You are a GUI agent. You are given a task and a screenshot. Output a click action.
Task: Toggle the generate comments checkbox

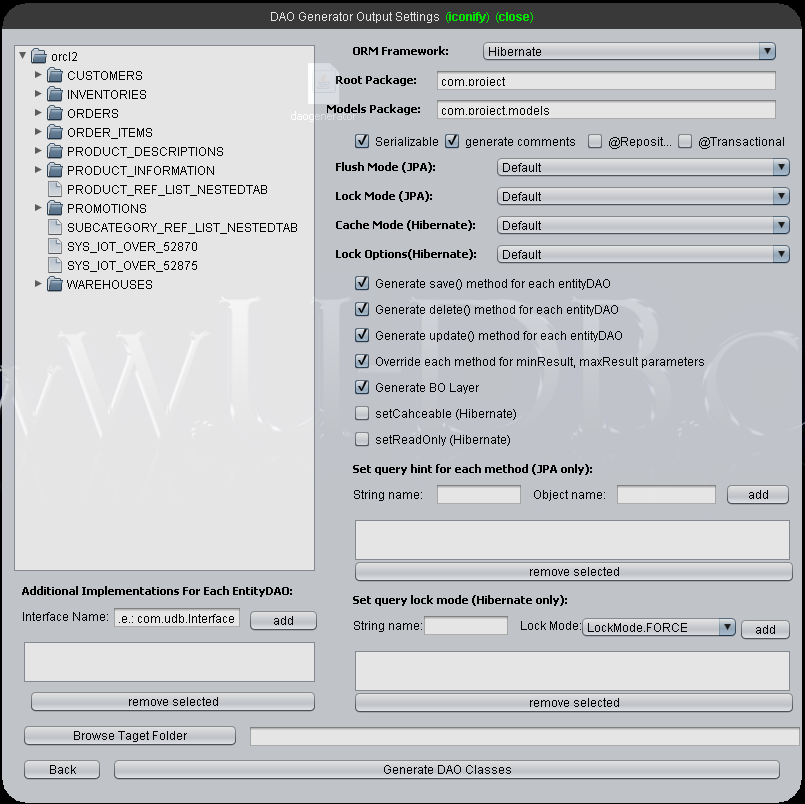point(452,141)
